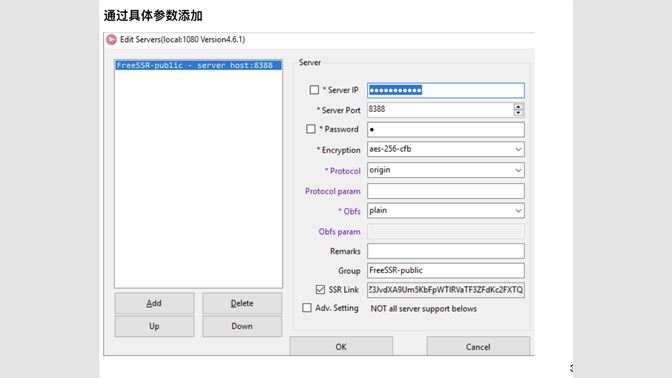Click the 'NOT all server support belows' text
The height and width of the screenshot is (378, 672).
pos(423,309)
